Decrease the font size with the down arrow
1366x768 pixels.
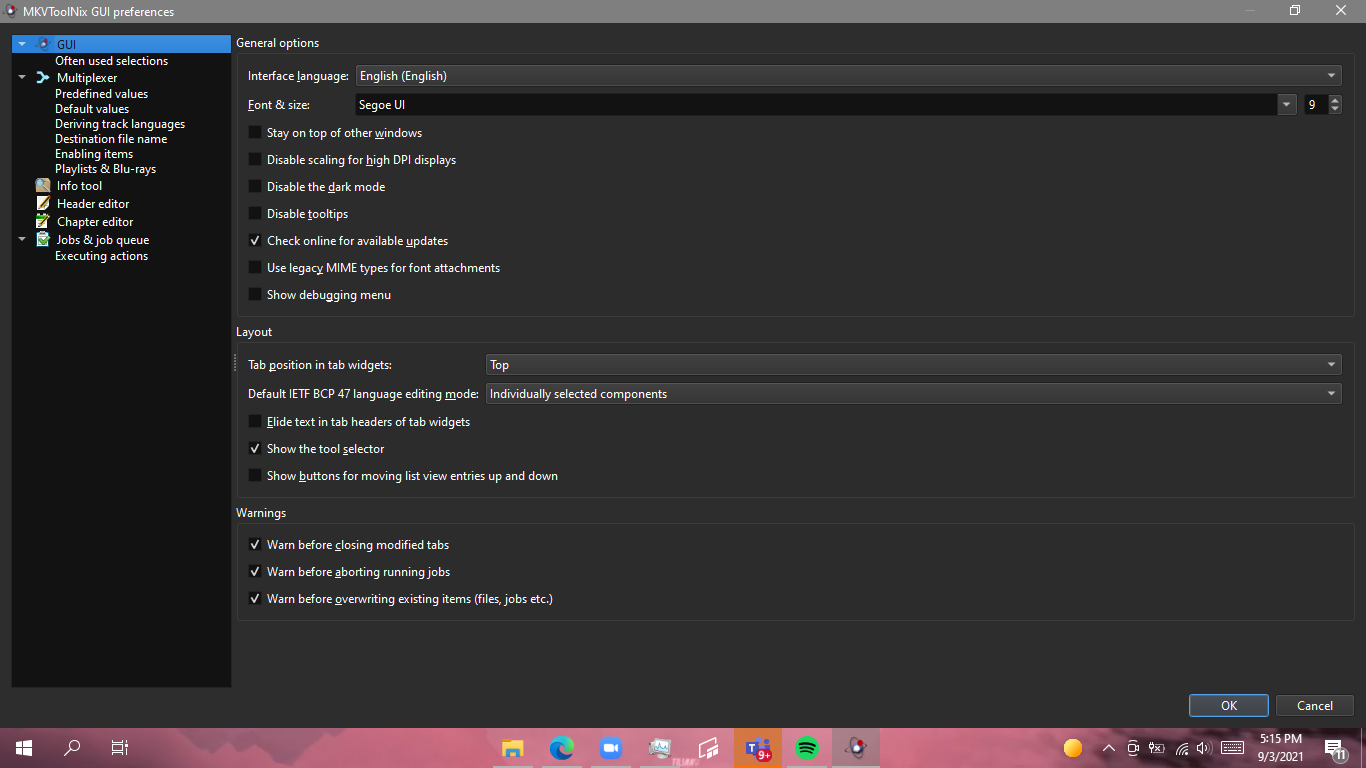pyautogui.click(x=1335, y=110)
